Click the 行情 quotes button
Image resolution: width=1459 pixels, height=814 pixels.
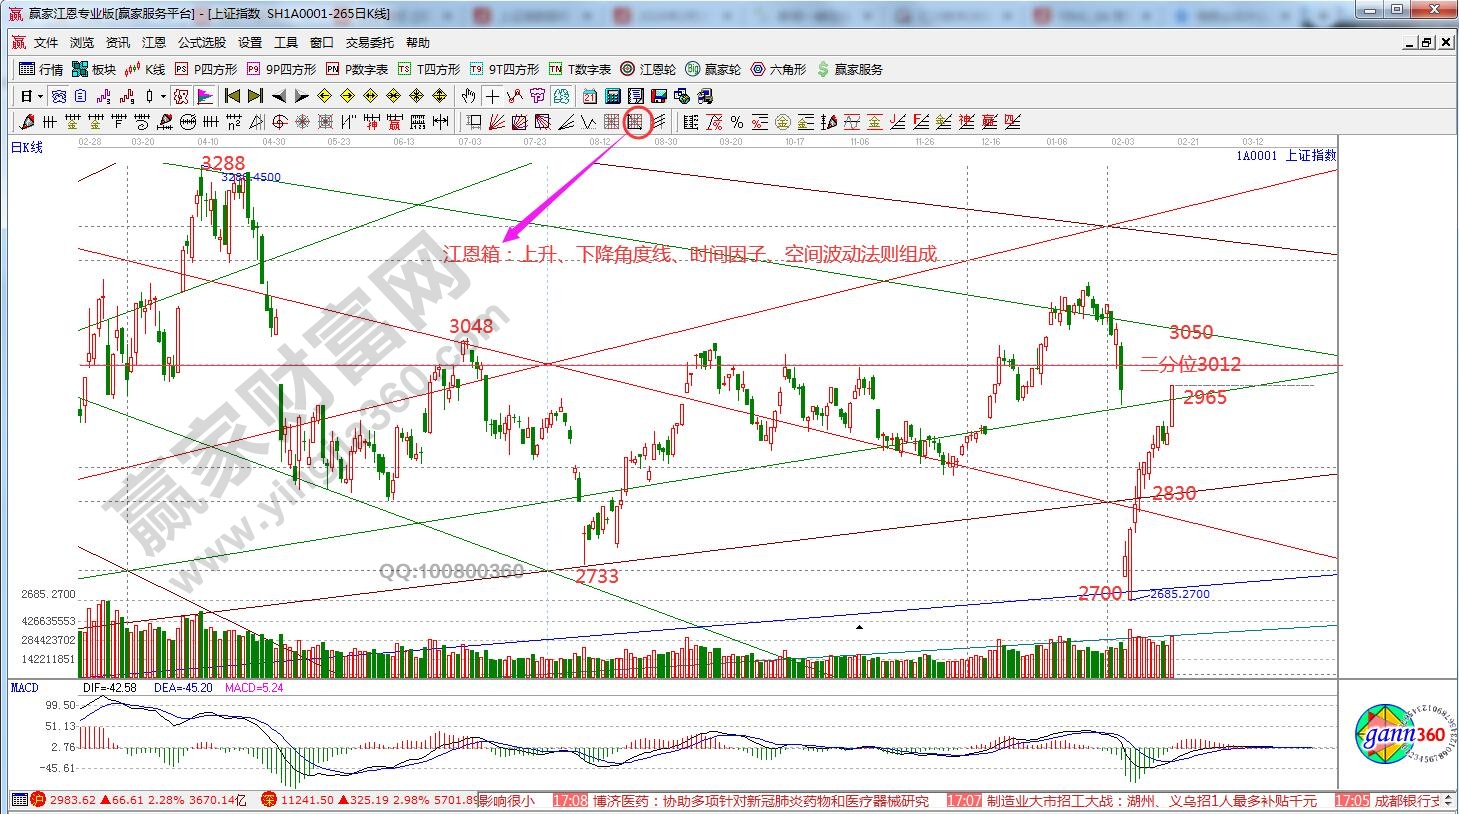click(41, 69)
